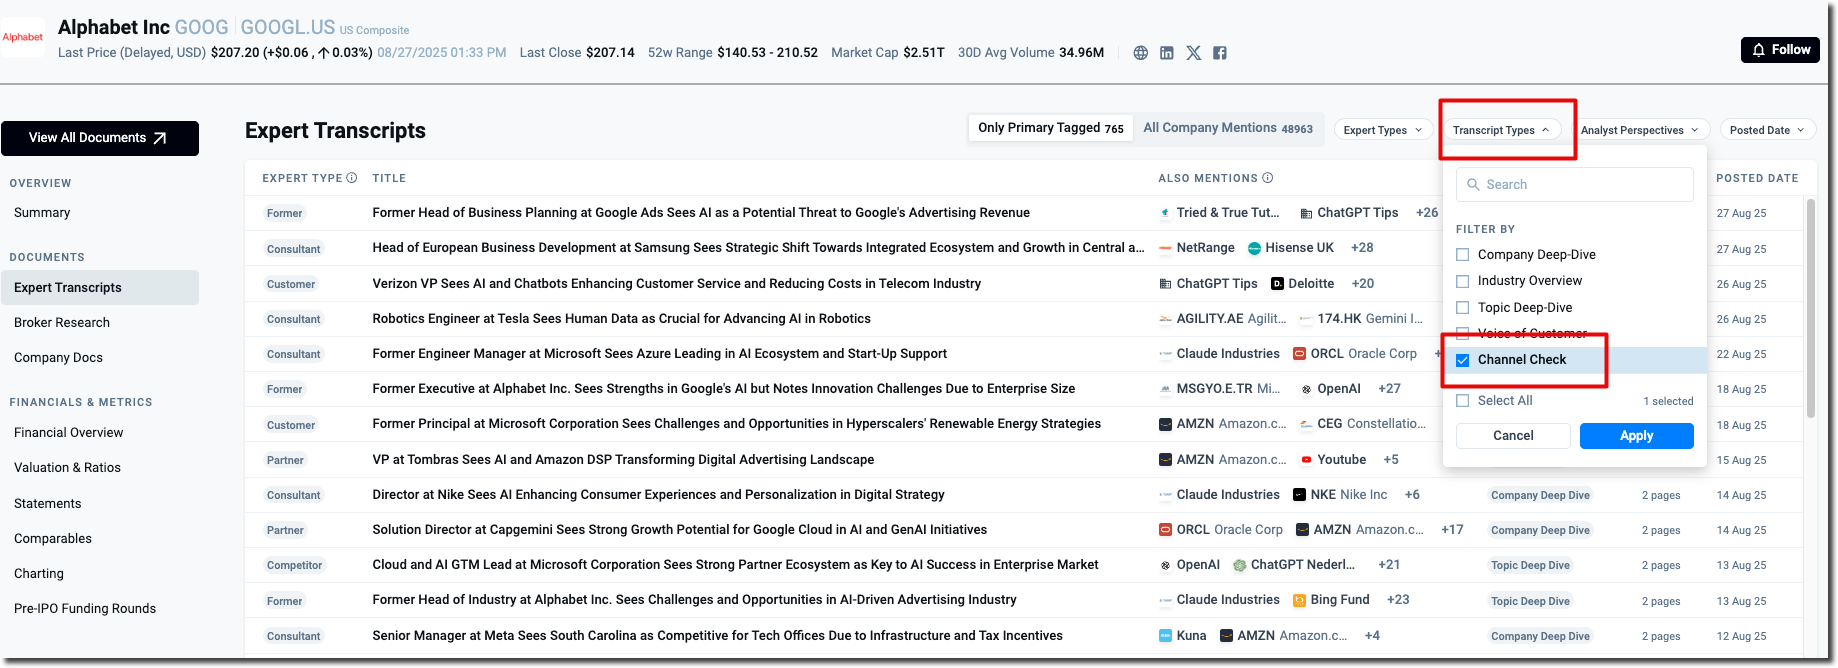Click the Follow button
Screen dimensions: 1838x668
(x=1780, y=50)
